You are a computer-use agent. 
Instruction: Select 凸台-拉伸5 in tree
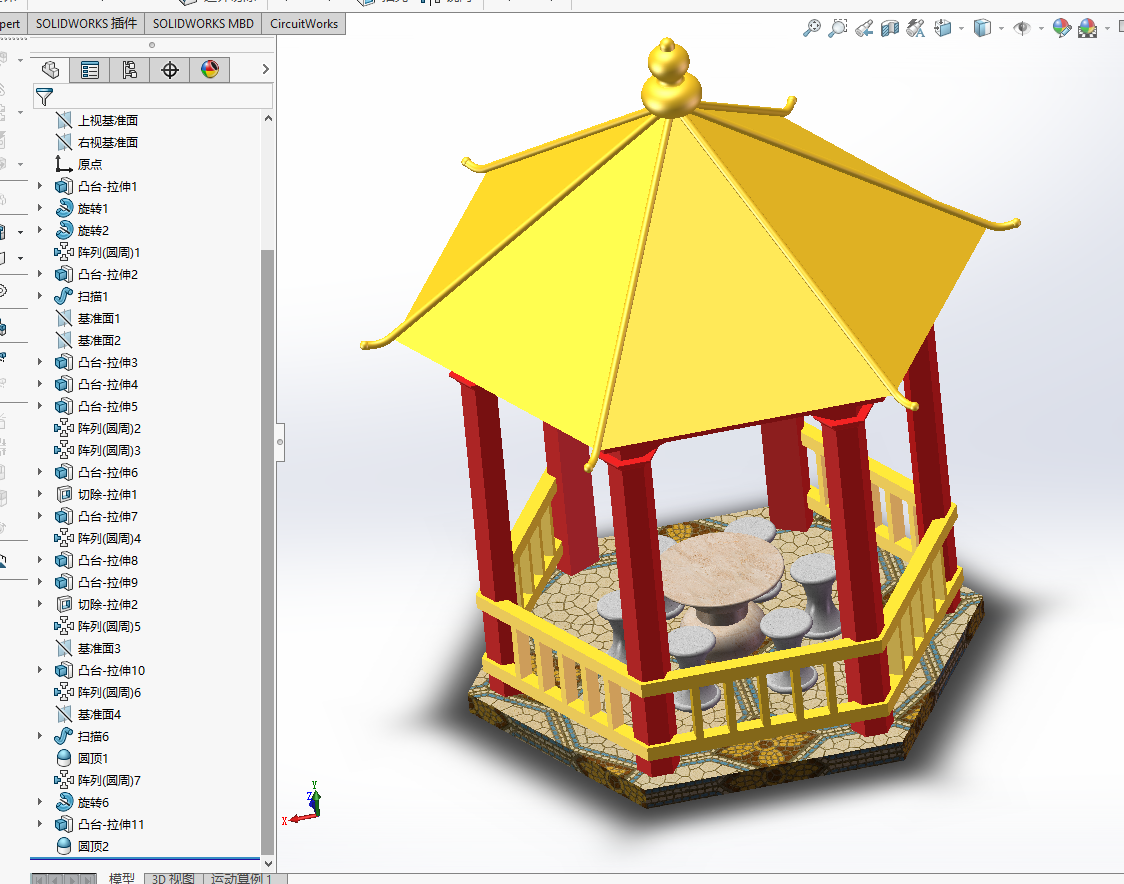coord(108,407)
